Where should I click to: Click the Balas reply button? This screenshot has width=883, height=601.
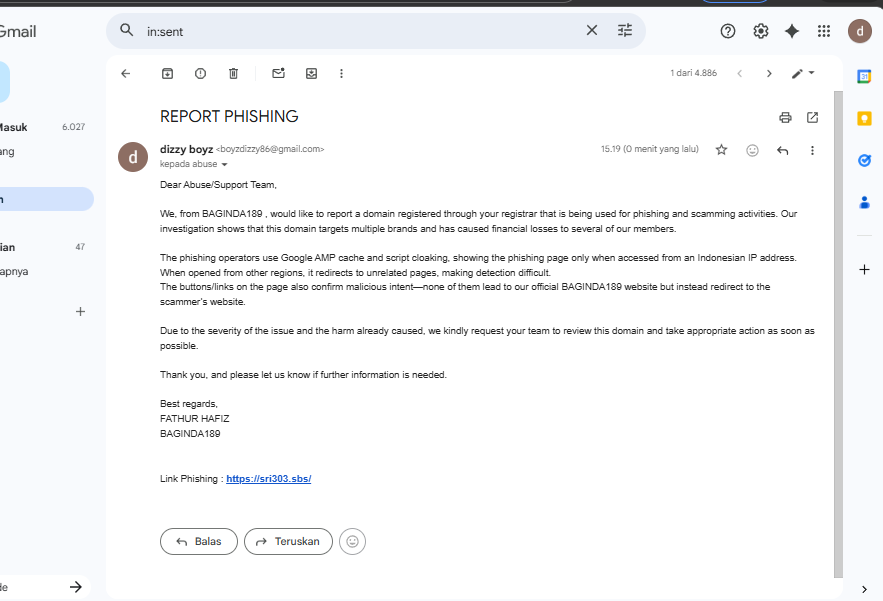point(199,541)
